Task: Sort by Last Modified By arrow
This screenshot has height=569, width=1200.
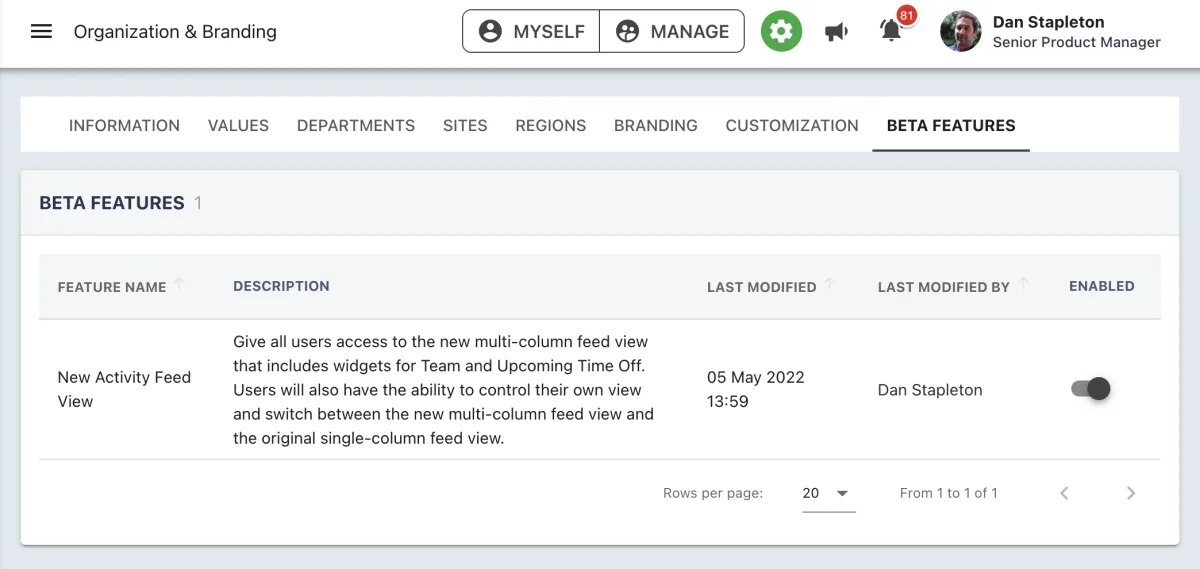Action: click(1023, 285)
